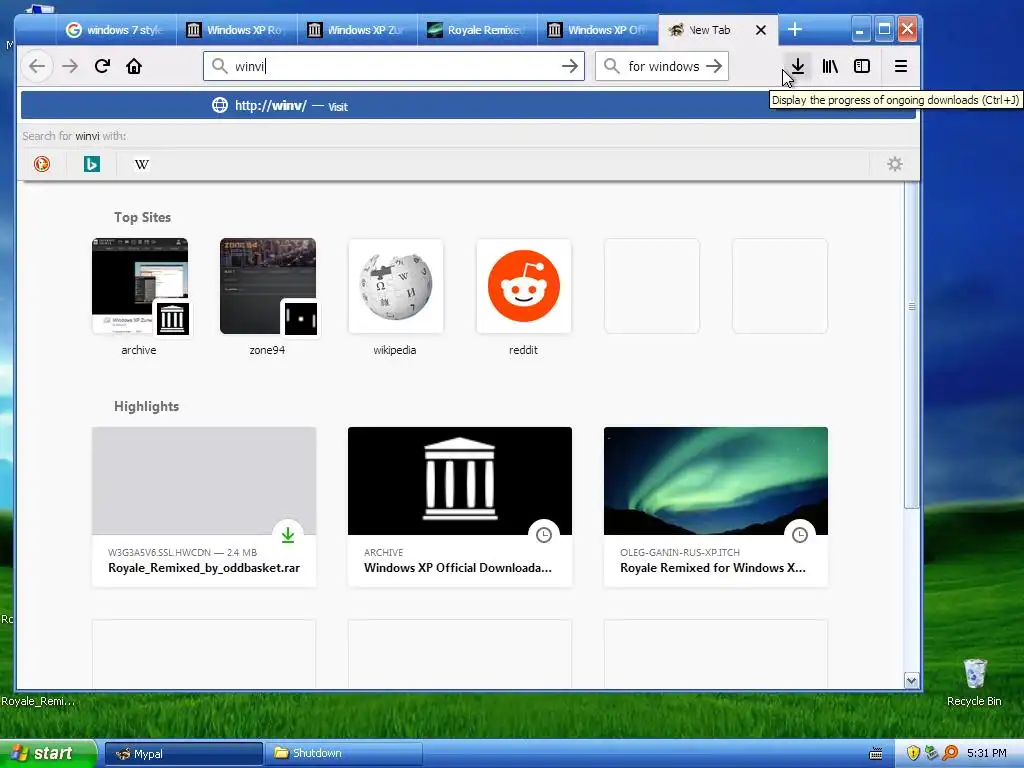Click the orange magnifier tray icon
Screen dimensions: 1024x768
(x=950, y=753)
